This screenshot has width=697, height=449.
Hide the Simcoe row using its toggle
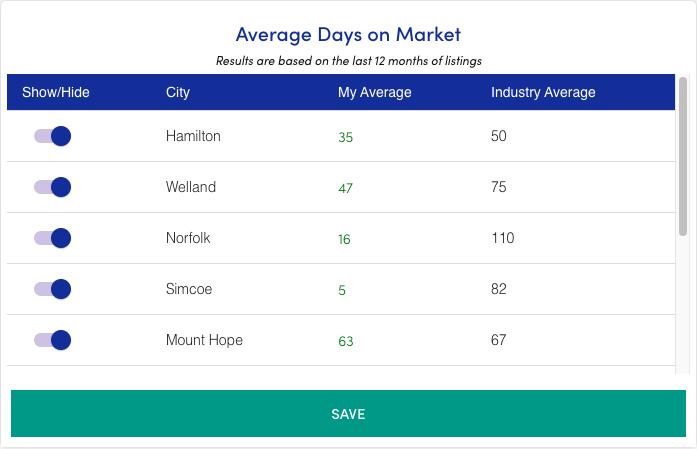52,289
